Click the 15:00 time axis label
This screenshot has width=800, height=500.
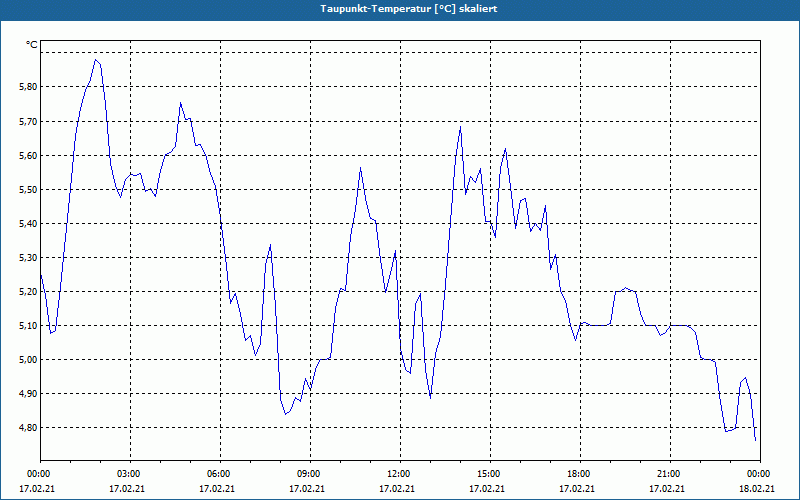click(x=490, y=474)
